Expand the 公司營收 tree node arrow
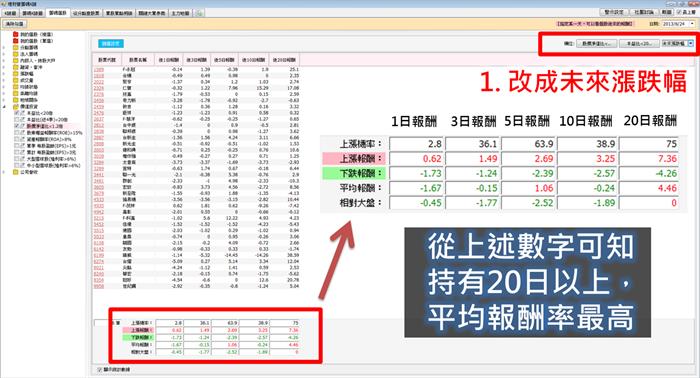The height and width of the screenshot is (378, 700). pos(4,172)
